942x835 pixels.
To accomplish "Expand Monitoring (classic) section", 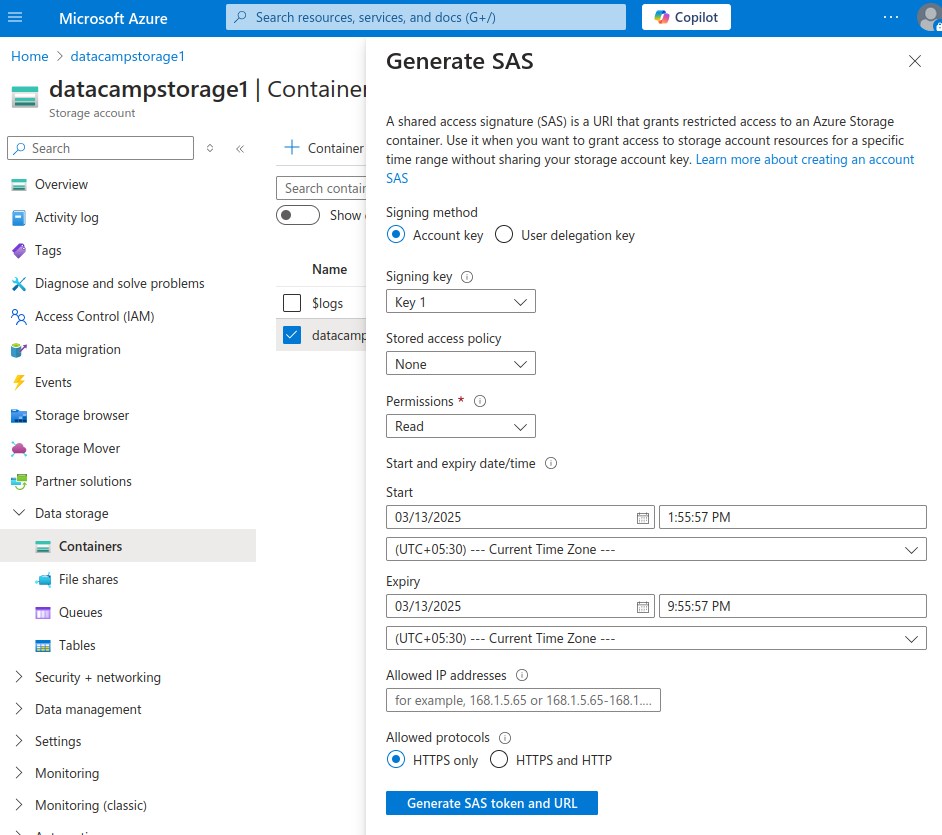I will [x=19, y=804].
